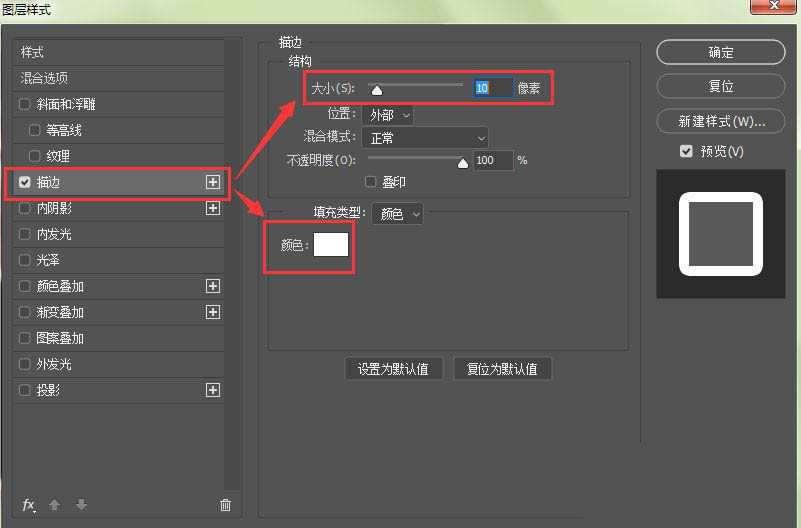Click the stroke preview thumbnail

coord(721,234)
